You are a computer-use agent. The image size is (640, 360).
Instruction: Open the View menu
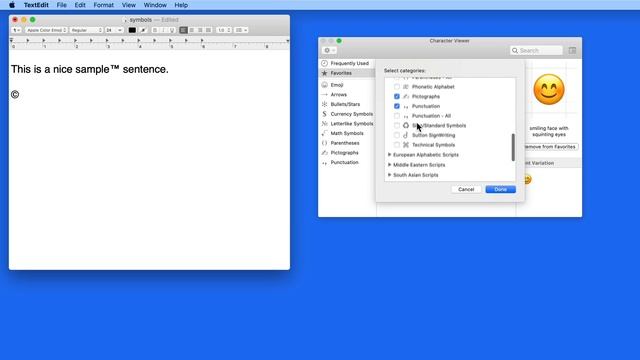pos(129,5)
